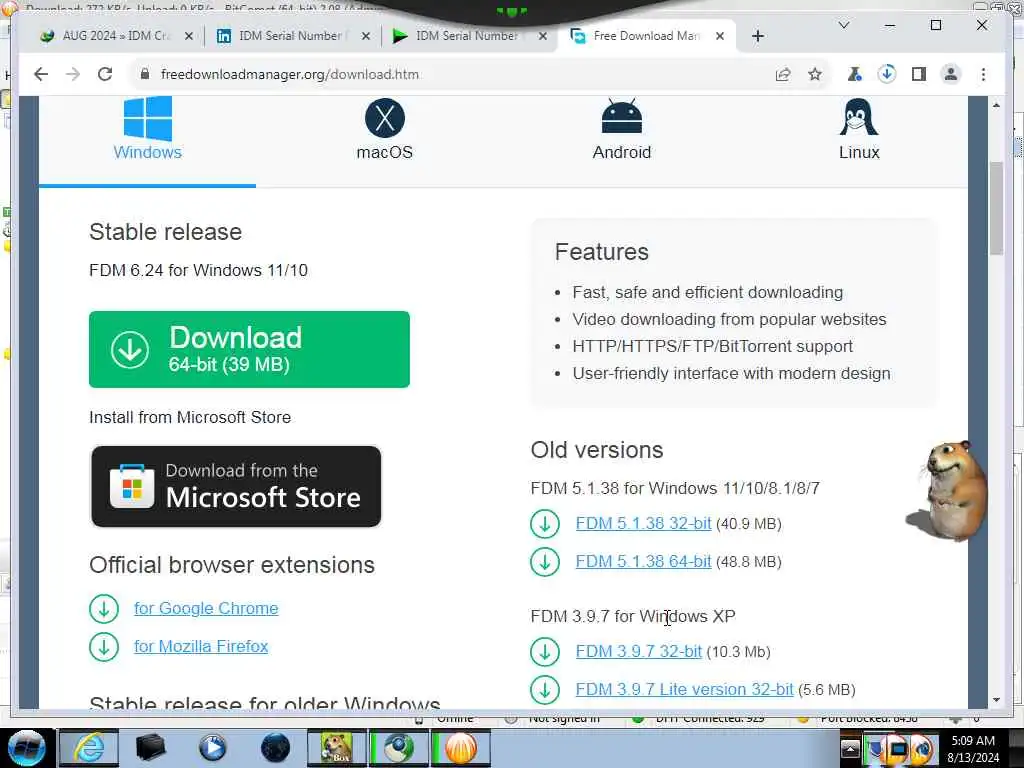The height and width of the screenshot is (768, 1024).
Task: Click download icon next to FDM 3.9.7 32-bit
Action: [545, 652]
